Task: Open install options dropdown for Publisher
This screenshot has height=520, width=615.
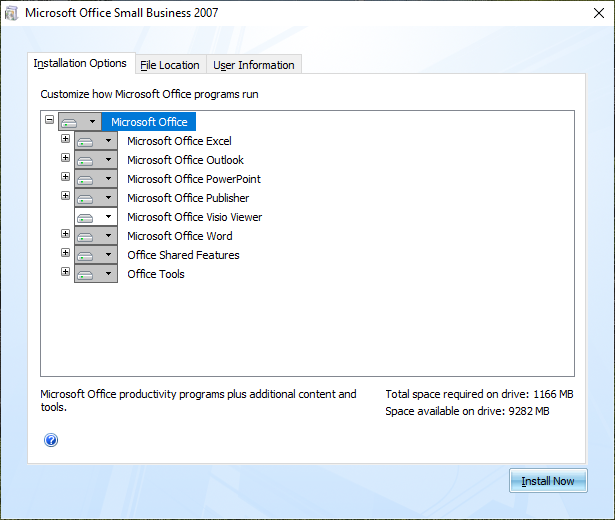Action: tap(96, 198)
